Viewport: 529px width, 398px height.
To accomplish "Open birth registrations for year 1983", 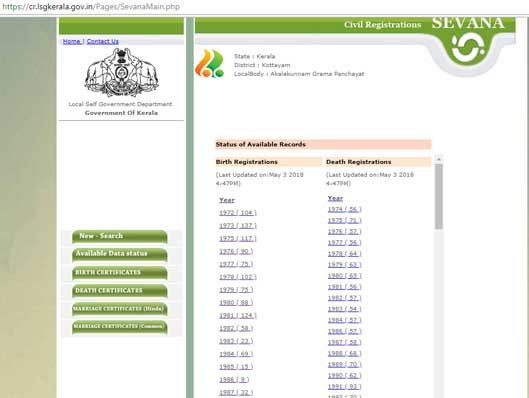I will (236, 341).
